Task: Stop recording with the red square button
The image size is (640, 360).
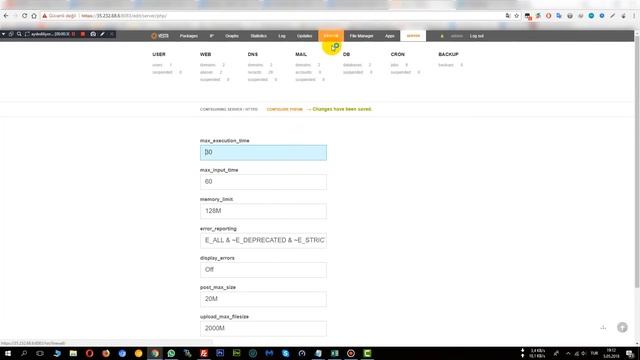Action: pos(83,34)
